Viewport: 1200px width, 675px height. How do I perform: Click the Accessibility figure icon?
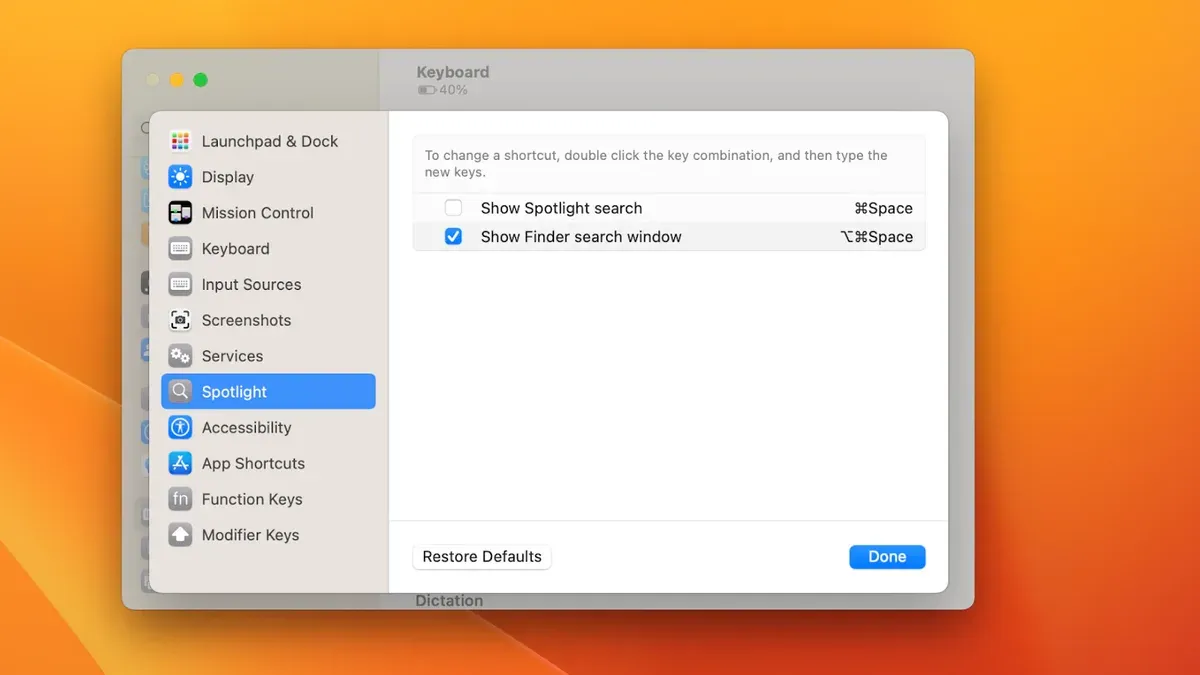pos(180,428)
